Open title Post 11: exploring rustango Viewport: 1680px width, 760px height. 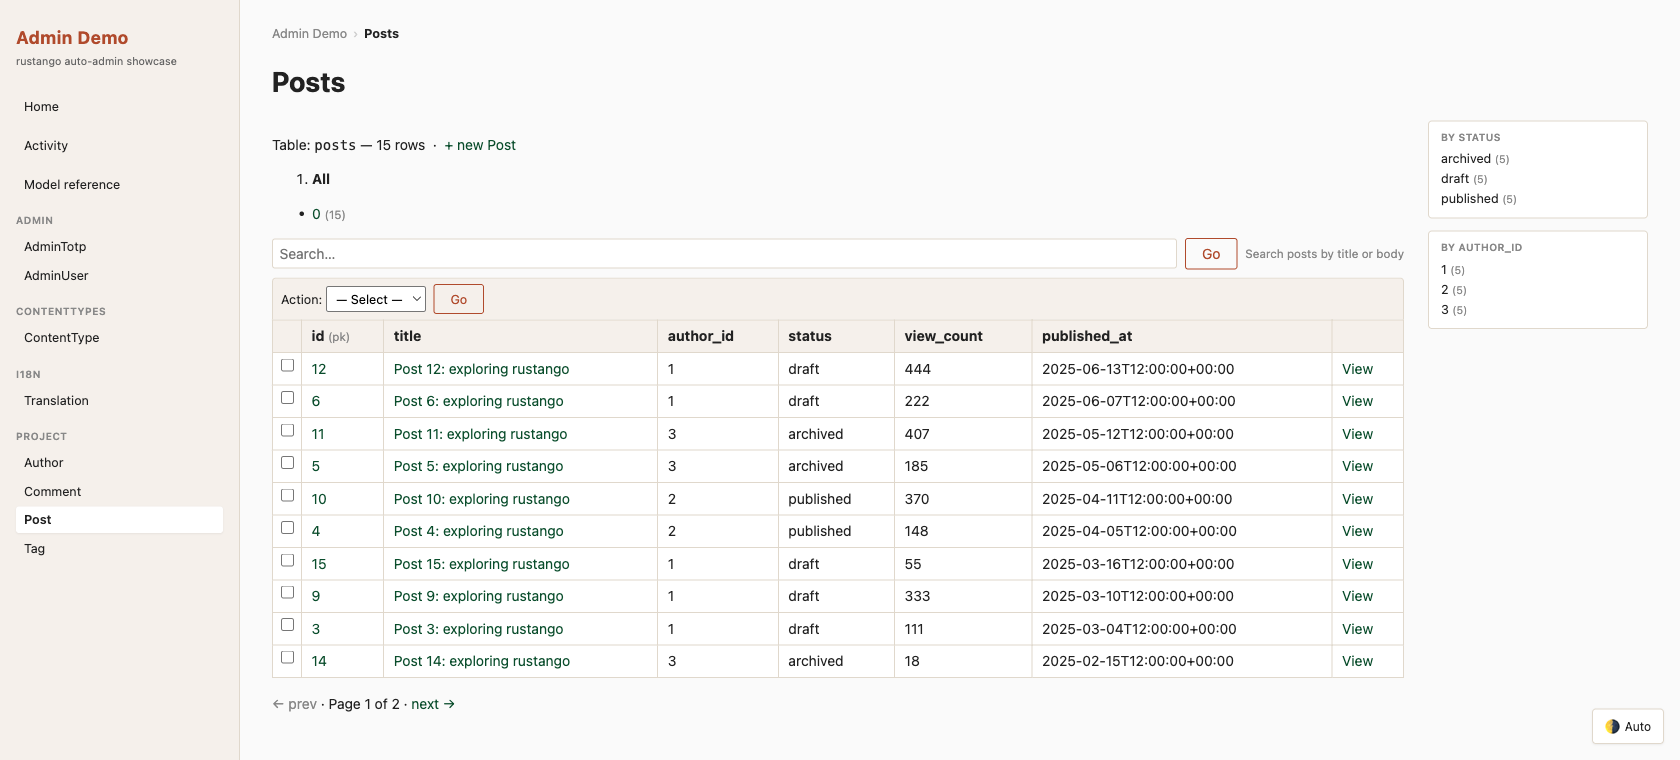point(480,434)
